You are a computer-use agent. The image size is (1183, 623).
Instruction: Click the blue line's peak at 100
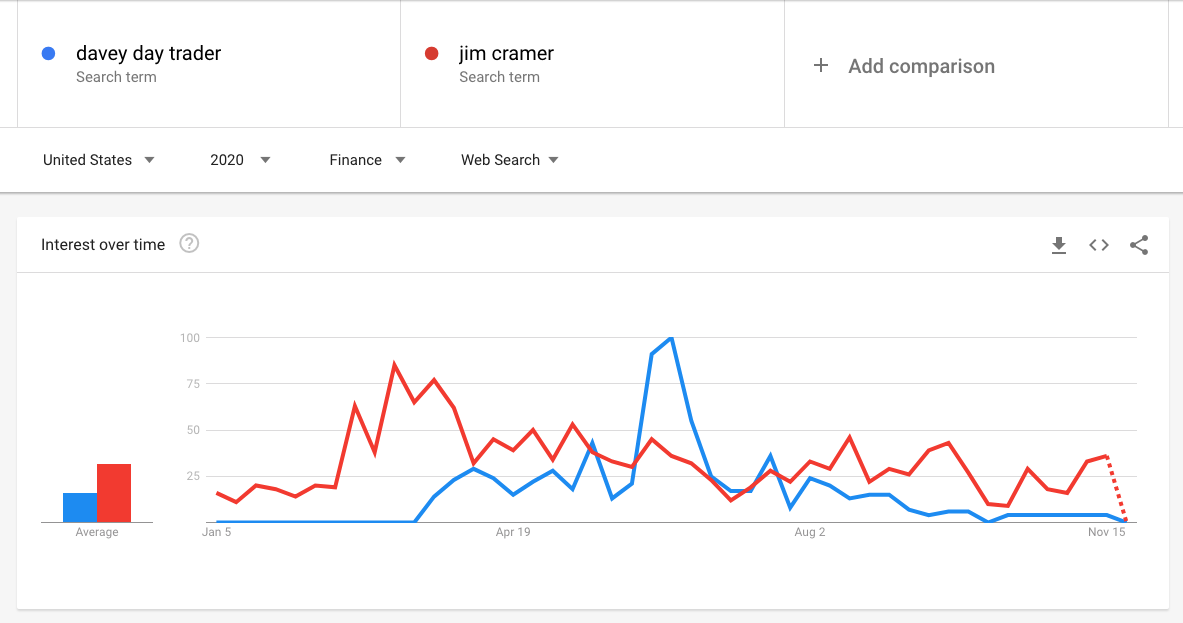pyautogui.click(x=671, y=339)
